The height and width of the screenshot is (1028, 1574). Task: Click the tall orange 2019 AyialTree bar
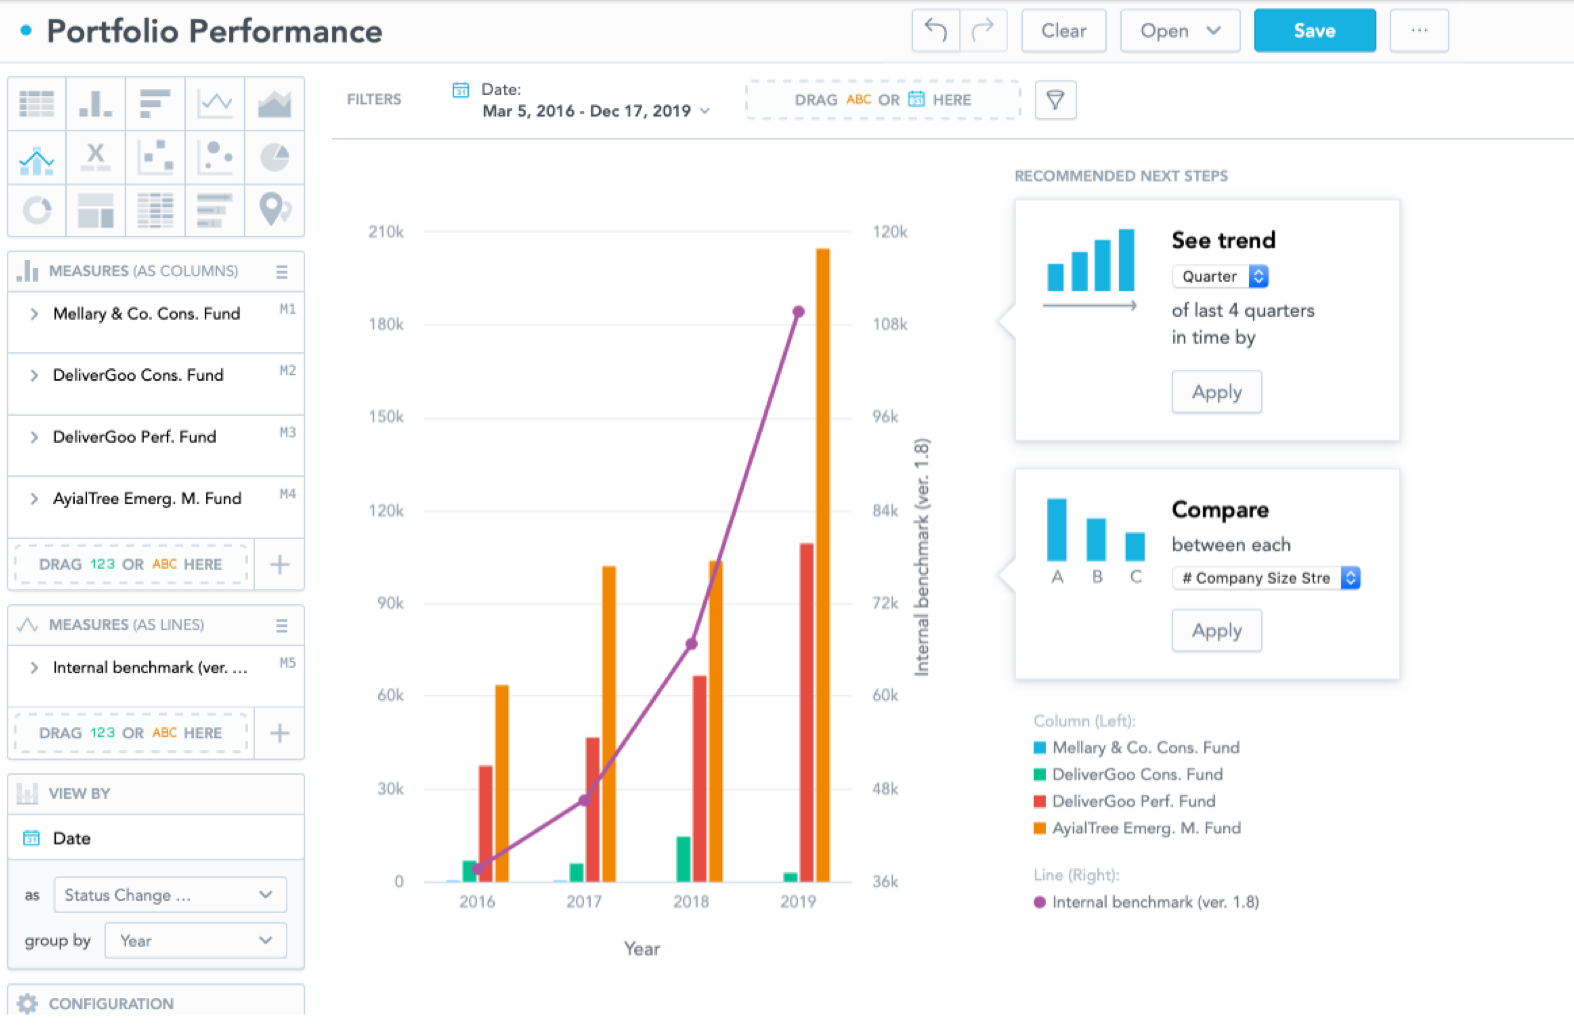click(x=823, y=565)
